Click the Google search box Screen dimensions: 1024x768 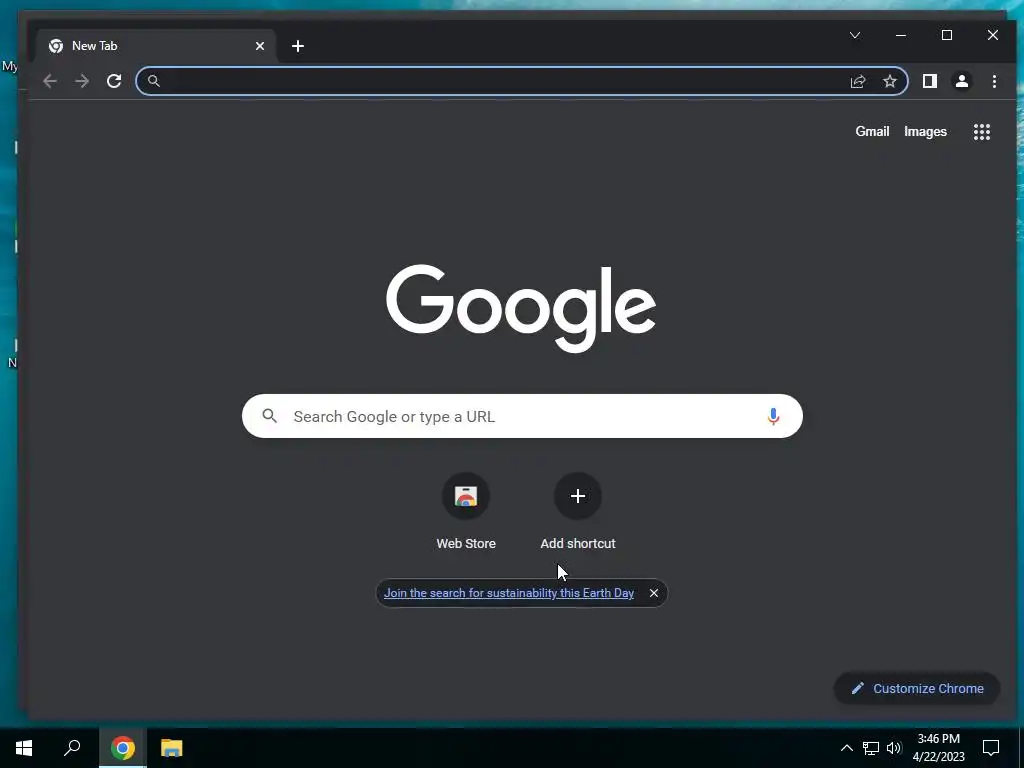[522, 416]
